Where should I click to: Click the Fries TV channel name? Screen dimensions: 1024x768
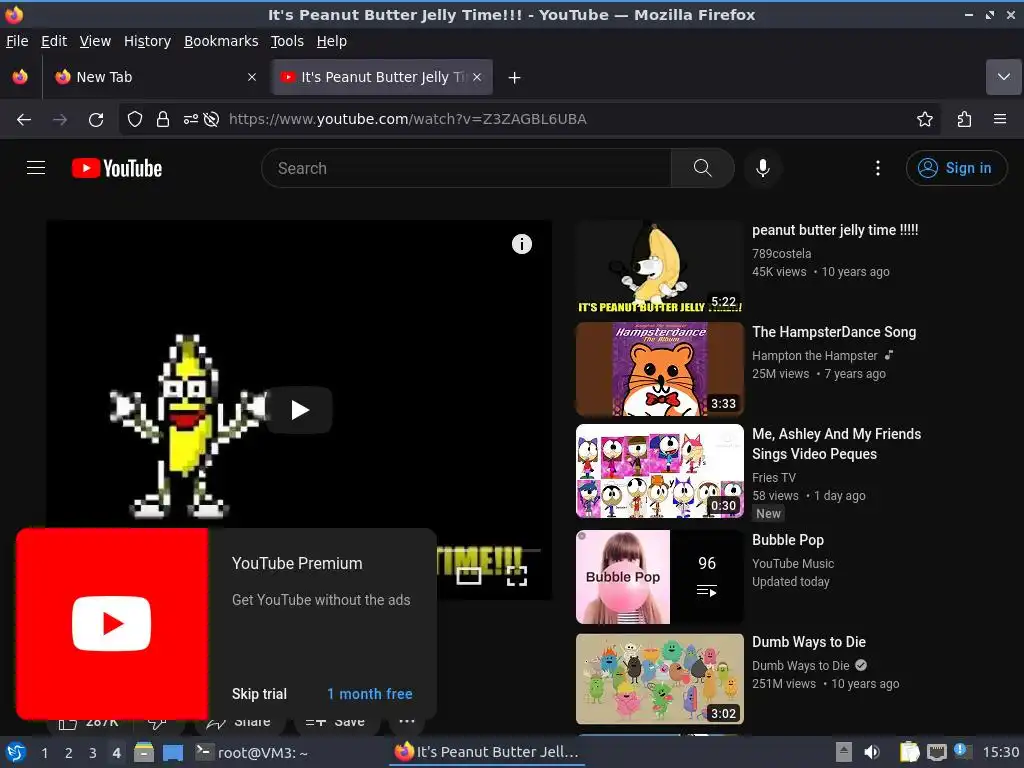point(774,477)
